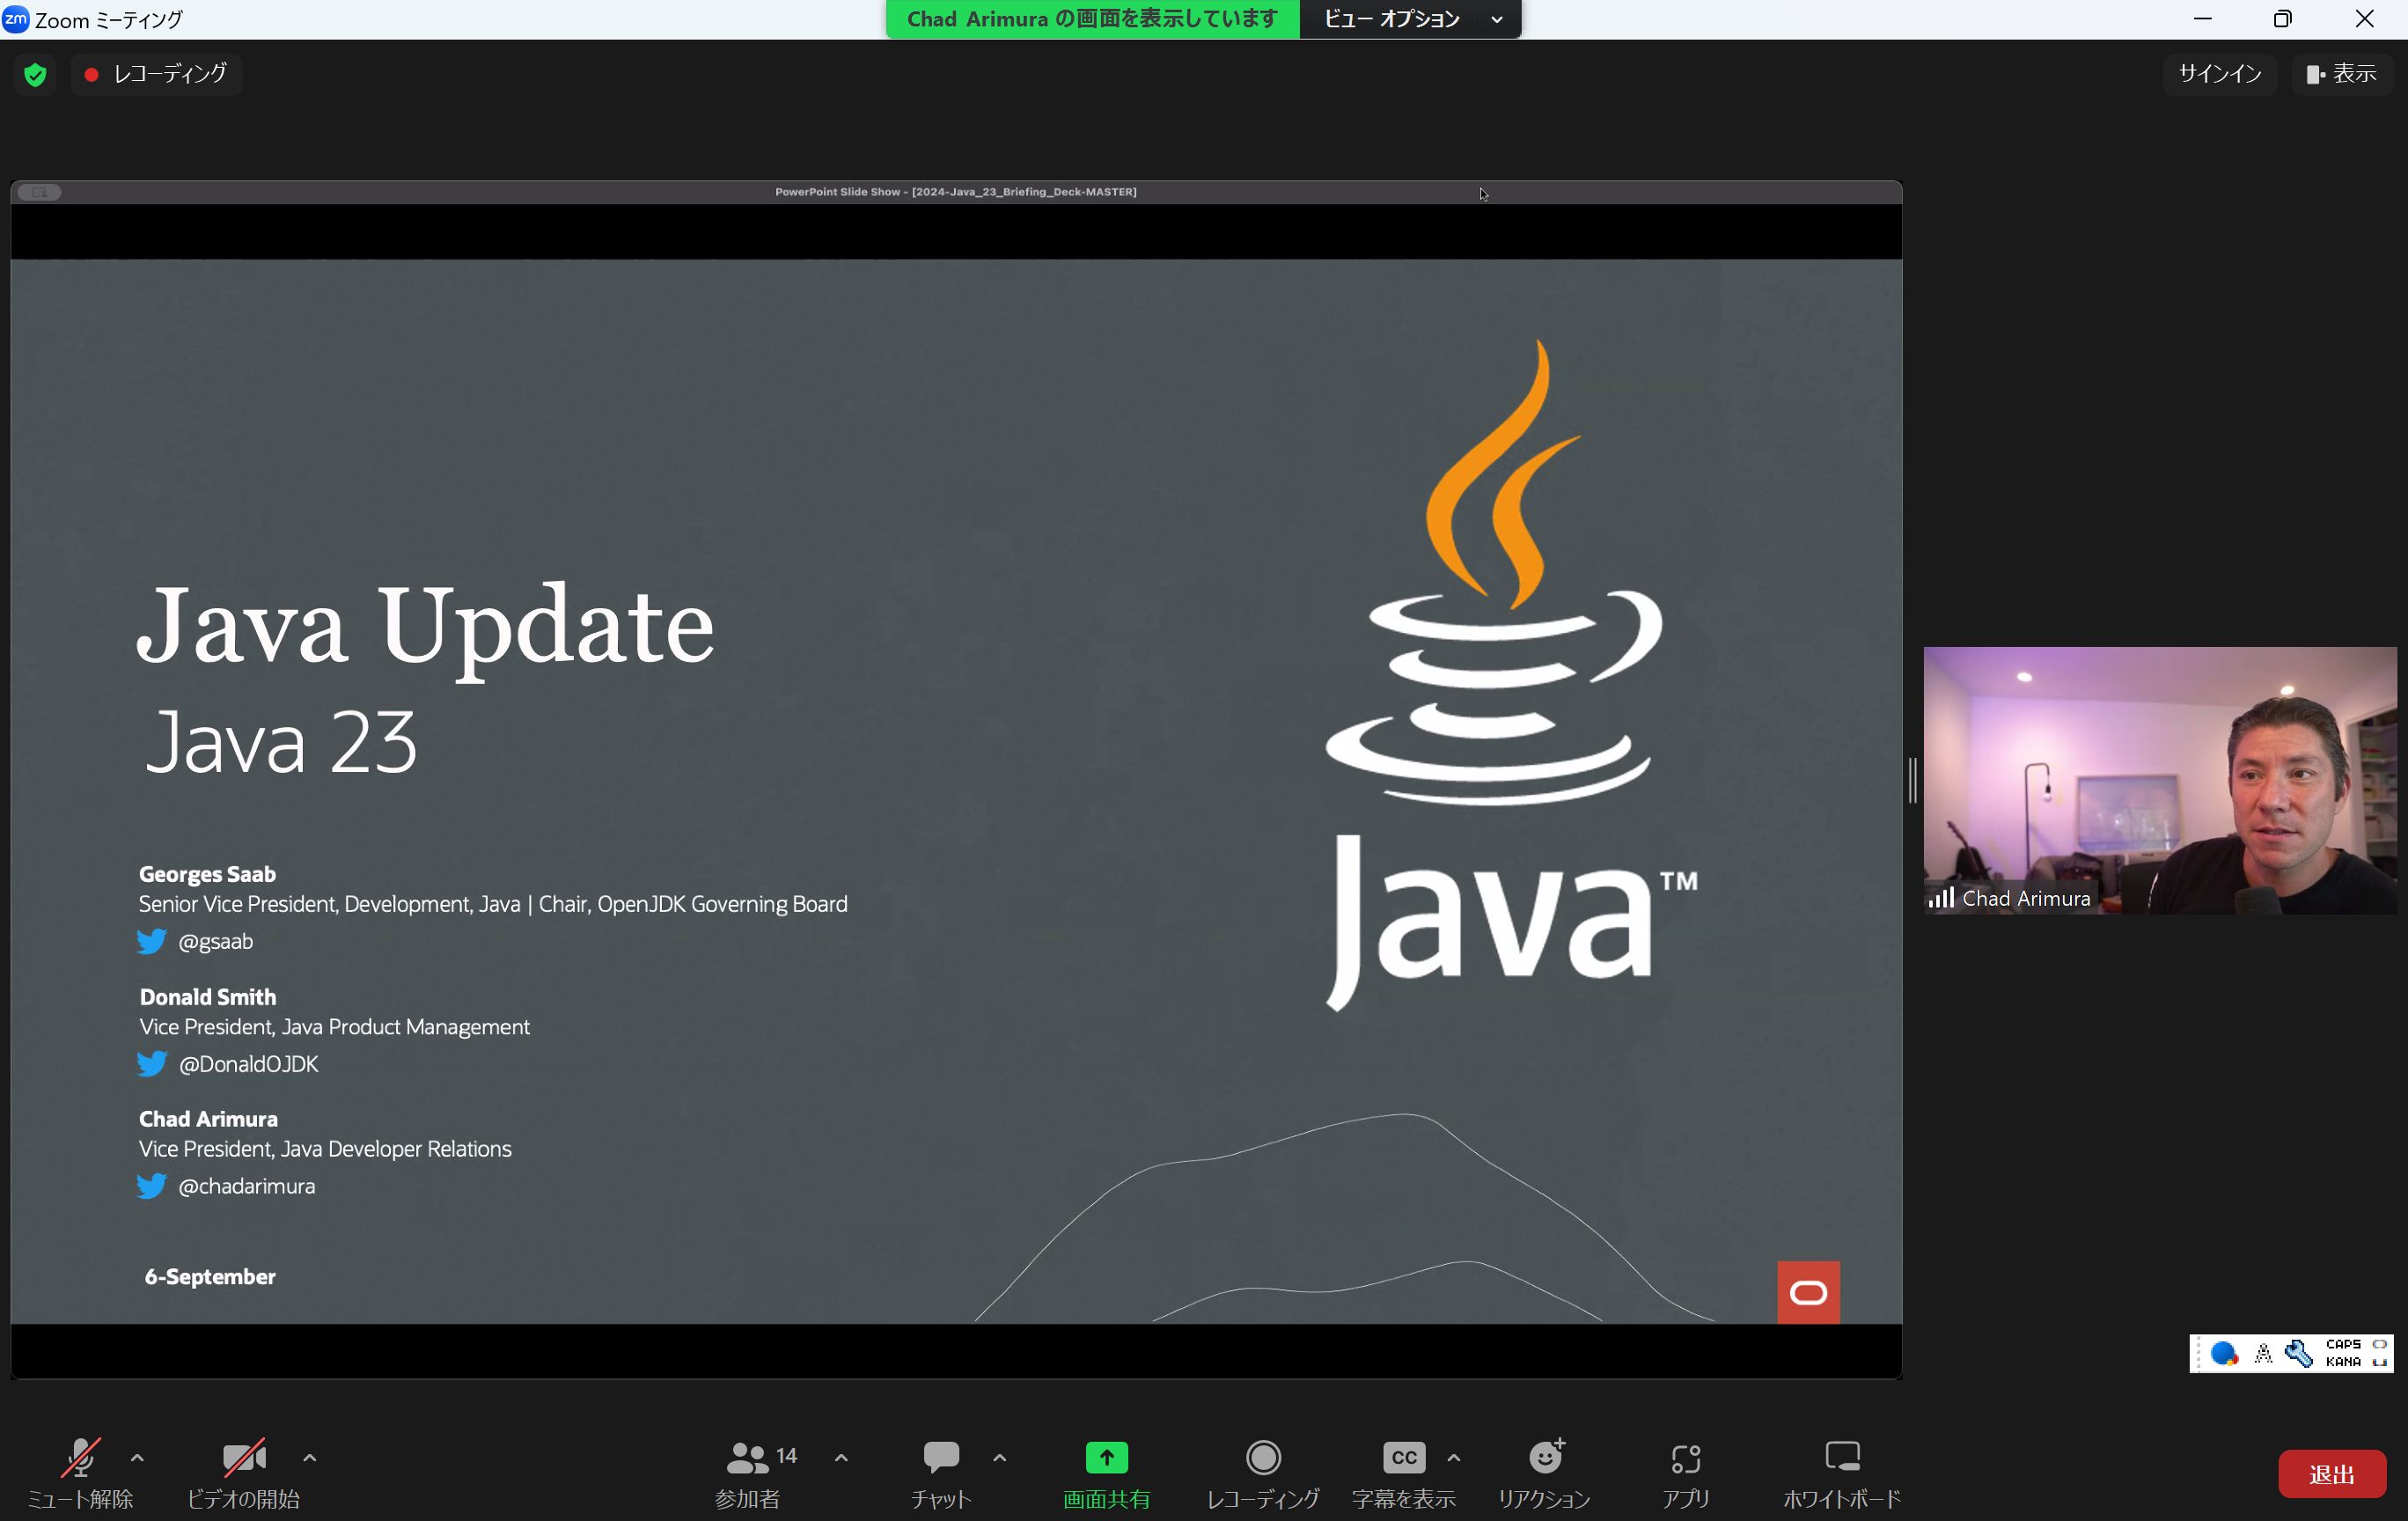Click the name 'Donald Smith'
The height and width of the screenshot is (1521, 2408).
coord(208,997)
